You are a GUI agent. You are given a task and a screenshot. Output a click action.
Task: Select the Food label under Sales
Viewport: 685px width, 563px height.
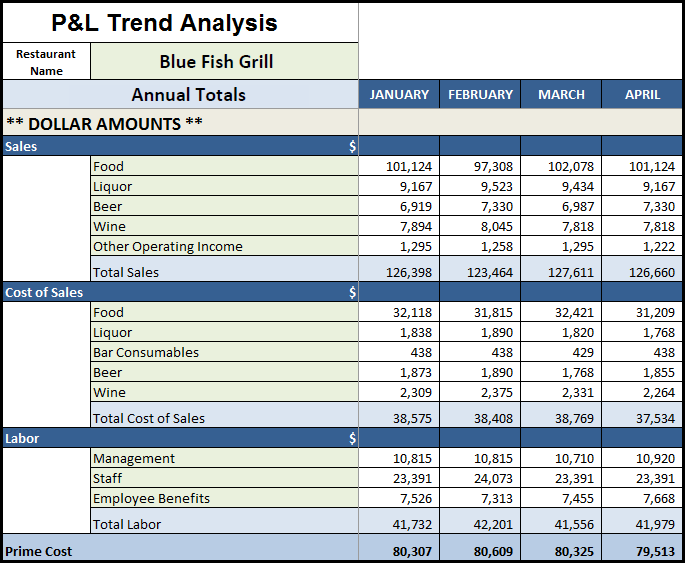(x=225, y=166)
